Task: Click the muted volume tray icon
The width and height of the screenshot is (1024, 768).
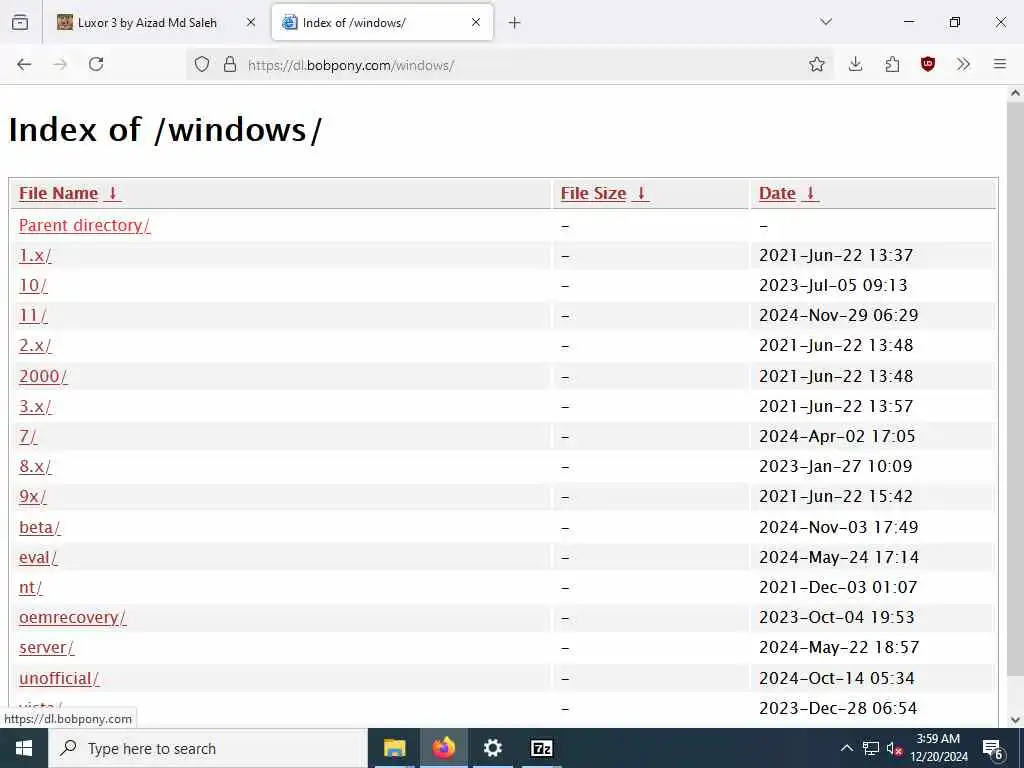Action: [x=894, y=748]
